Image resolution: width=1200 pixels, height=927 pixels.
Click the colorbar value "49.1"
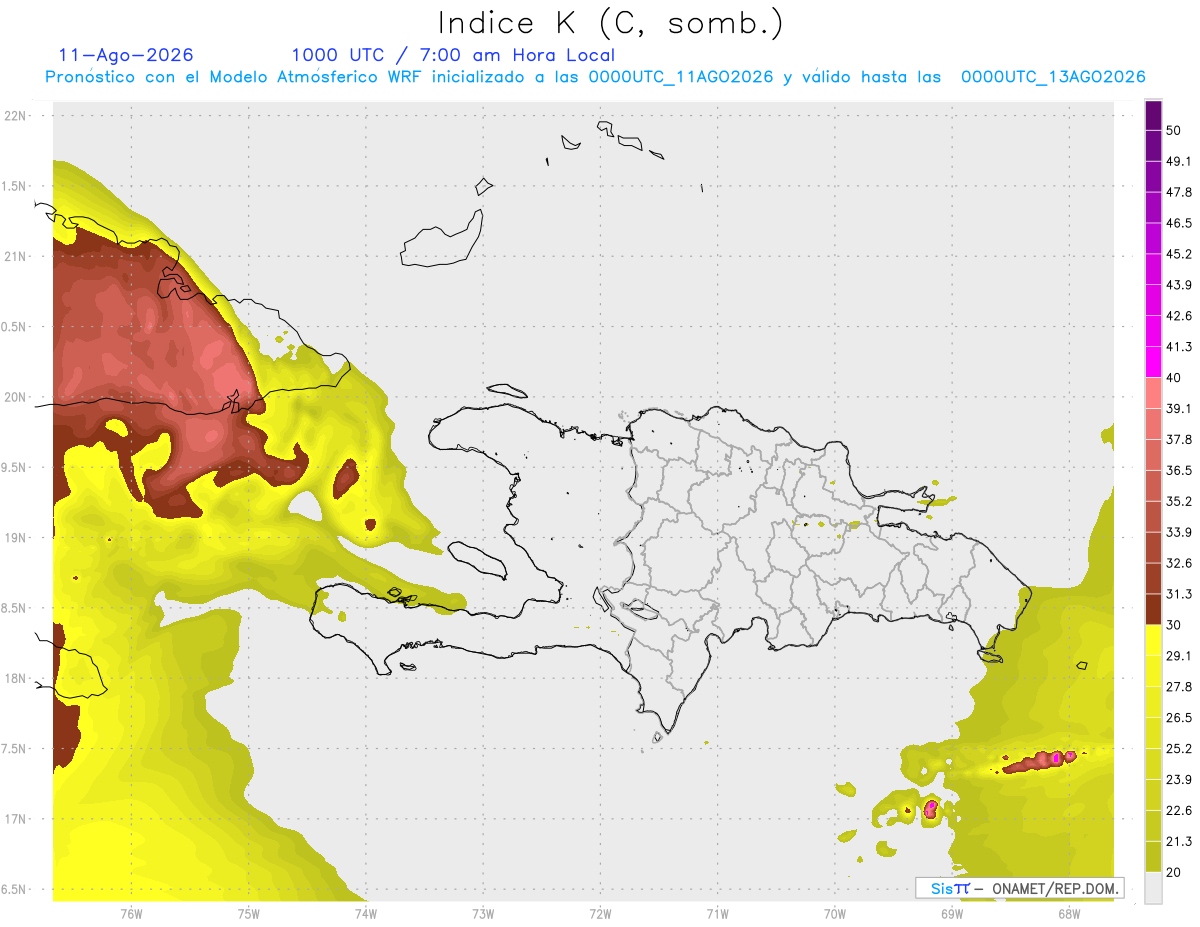pyautogui.click(x=1179, y=161)
